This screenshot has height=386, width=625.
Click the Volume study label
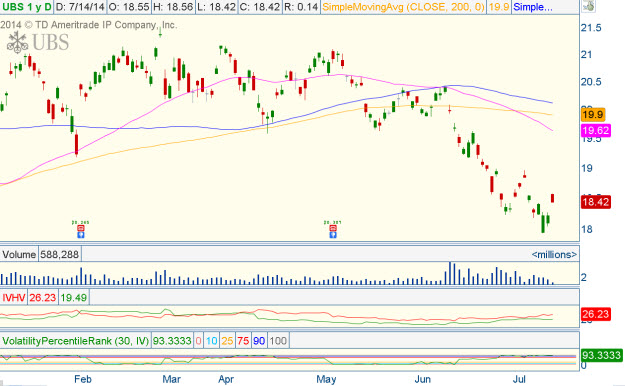19,254
